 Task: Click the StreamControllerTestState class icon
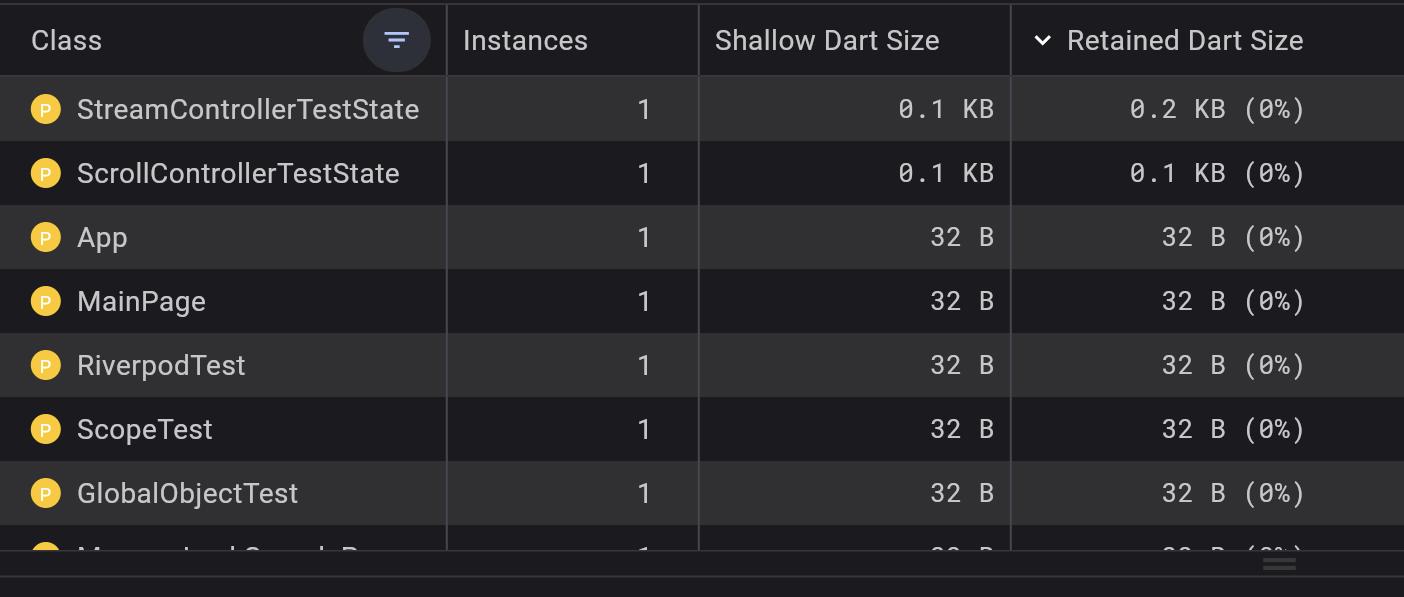pos(45,109)
